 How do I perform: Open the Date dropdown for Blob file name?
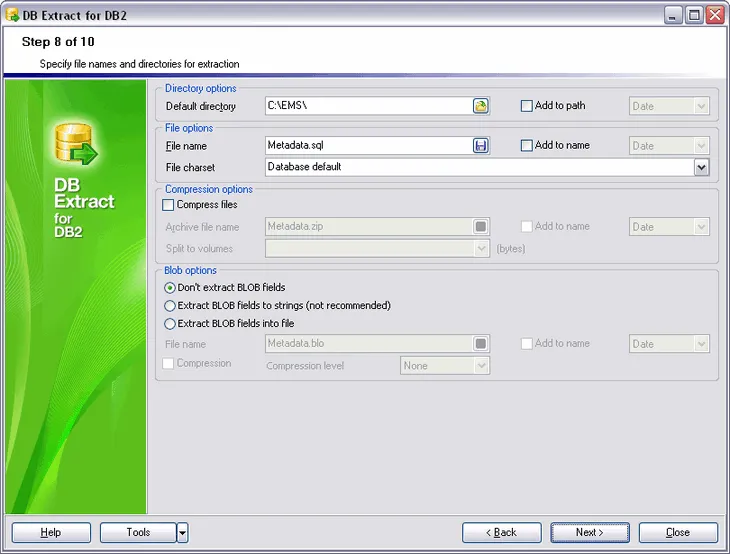pos(701,344)
